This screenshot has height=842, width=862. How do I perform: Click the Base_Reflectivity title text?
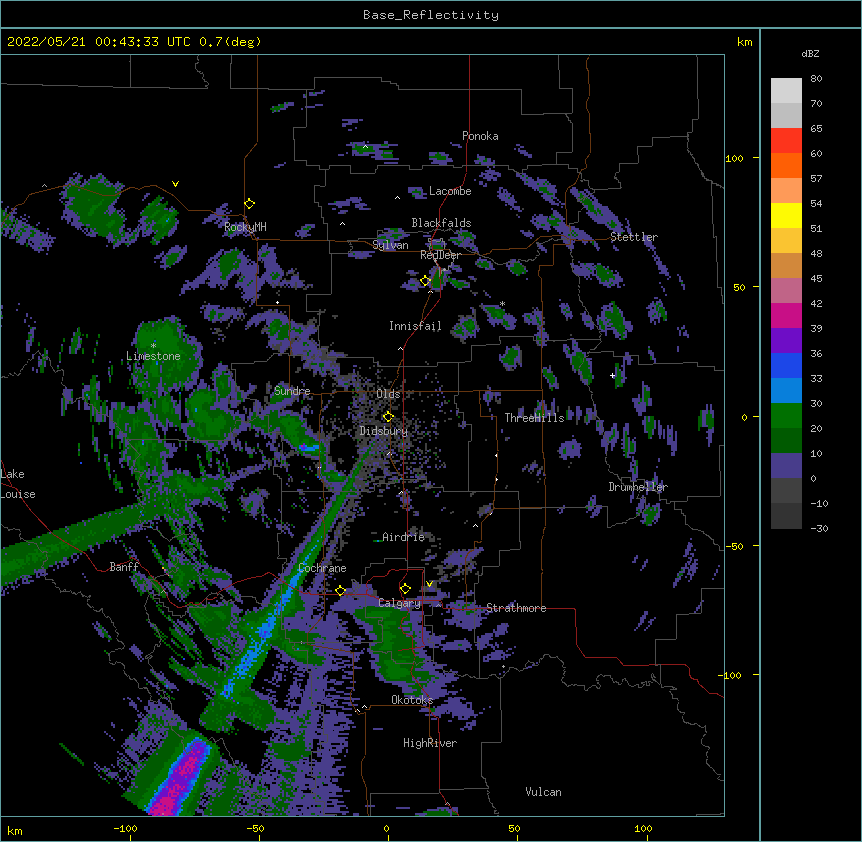click(x=431, y=15)
